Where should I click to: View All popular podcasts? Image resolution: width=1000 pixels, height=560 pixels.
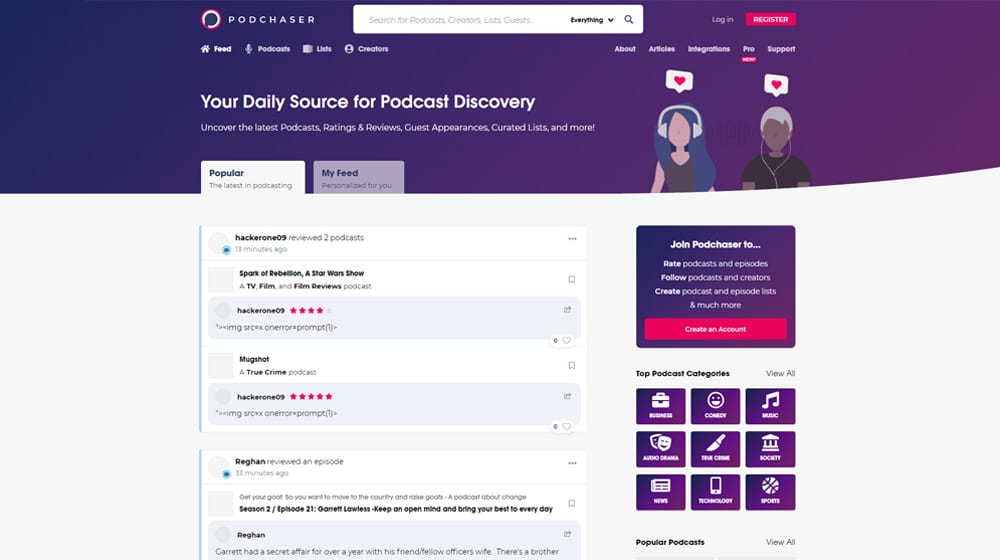[781, 542]
